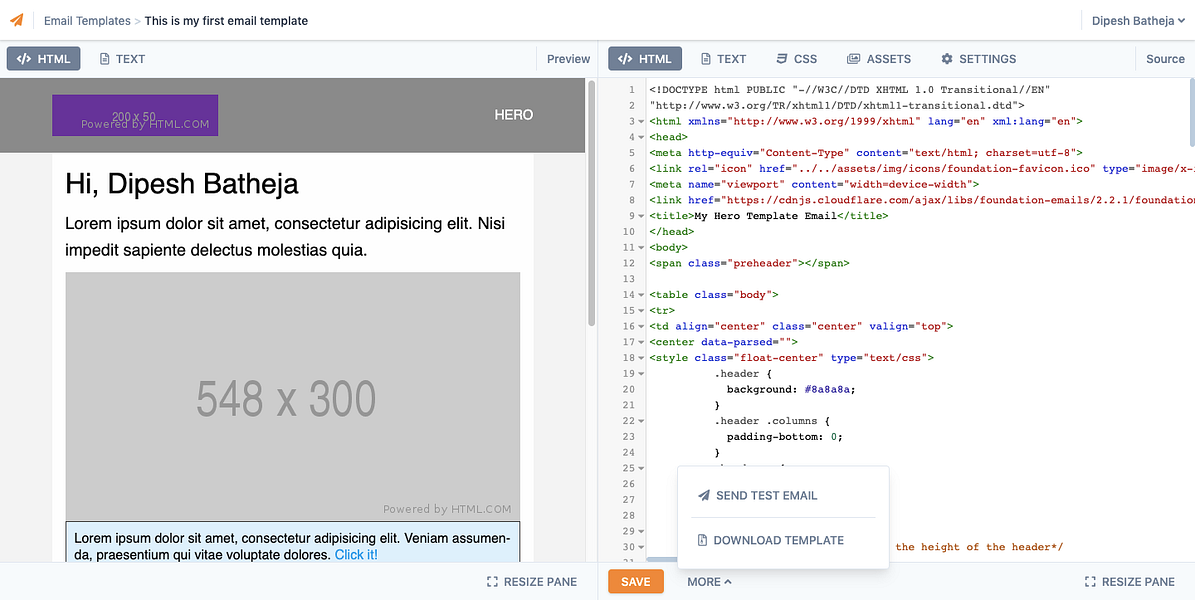Screen dimensions: 1195x600
Task: Click the orange paper plane logo
Action: coord(17,21)
